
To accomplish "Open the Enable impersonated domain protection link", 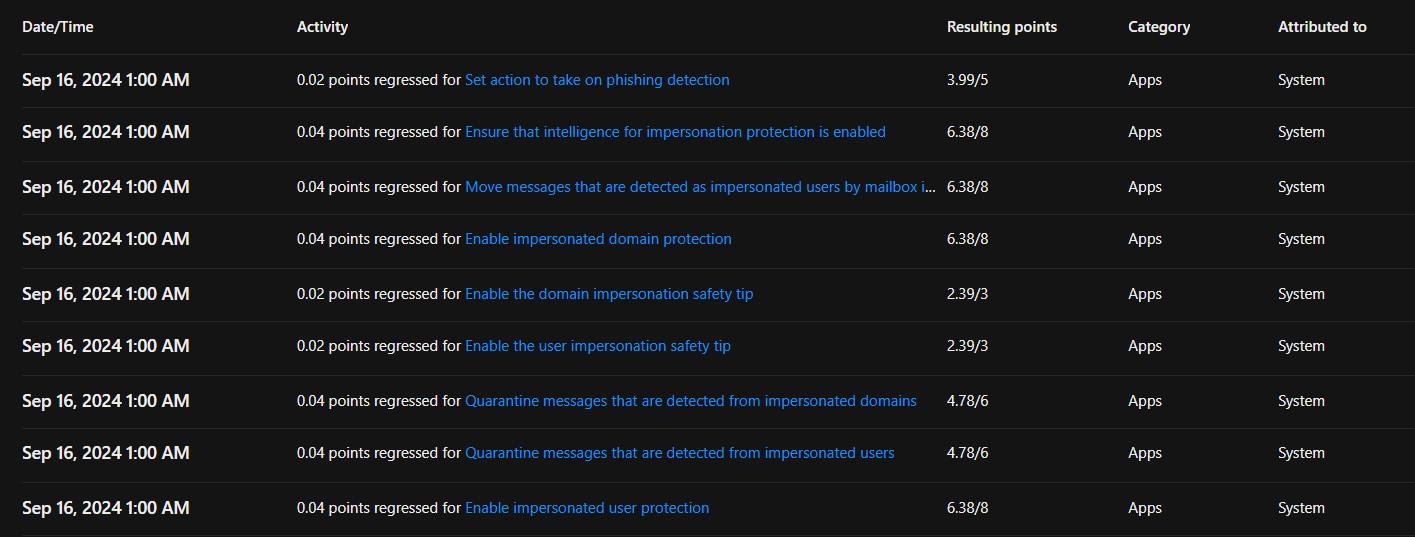I will click(x=598, y=239).
